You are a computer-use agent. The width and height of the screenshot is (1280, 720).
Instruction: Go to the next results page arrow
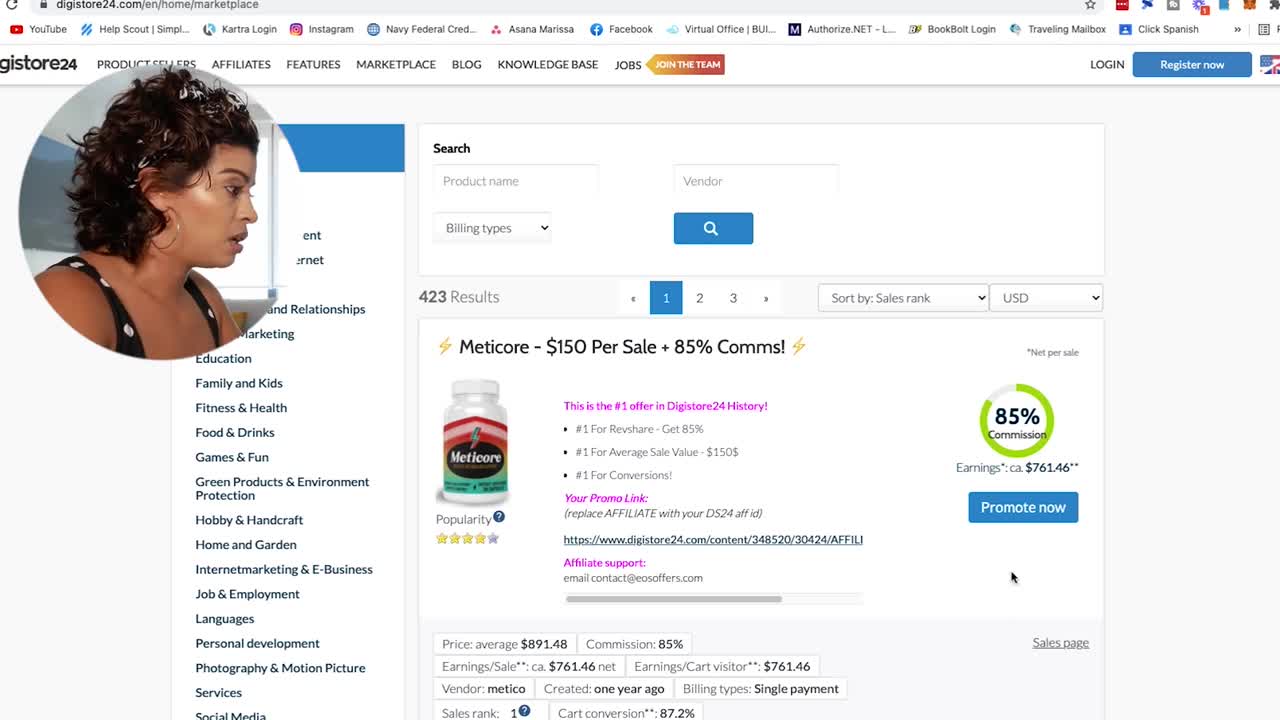766,298
